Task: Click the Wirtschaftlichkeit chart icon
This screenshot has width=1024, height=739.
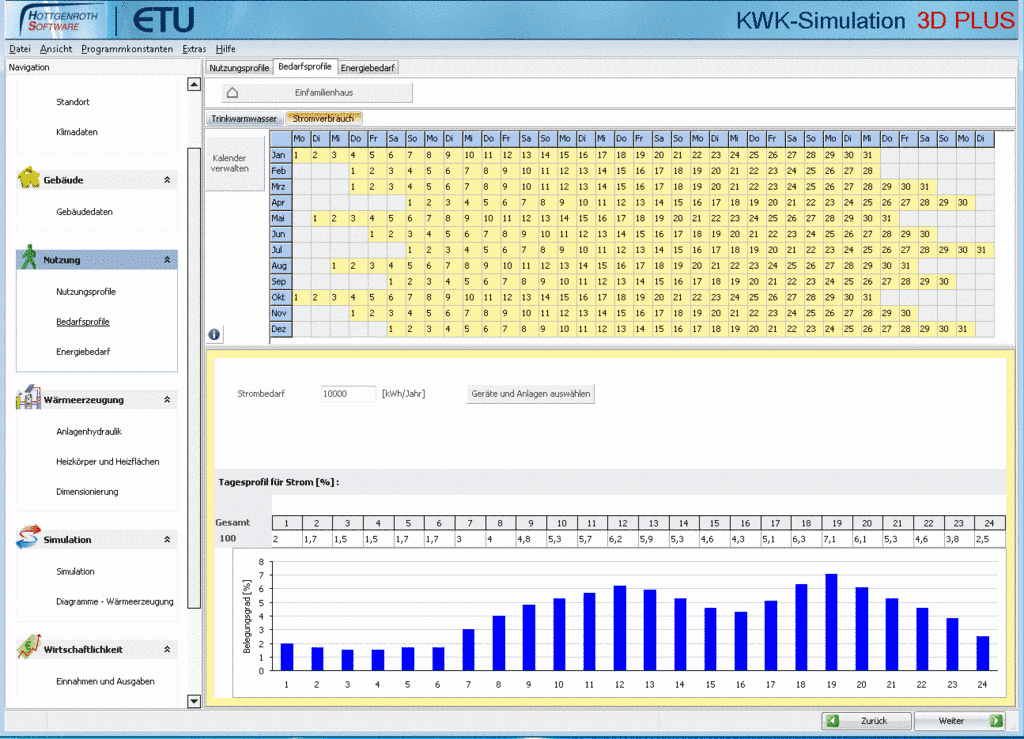Action: [28, 648]
